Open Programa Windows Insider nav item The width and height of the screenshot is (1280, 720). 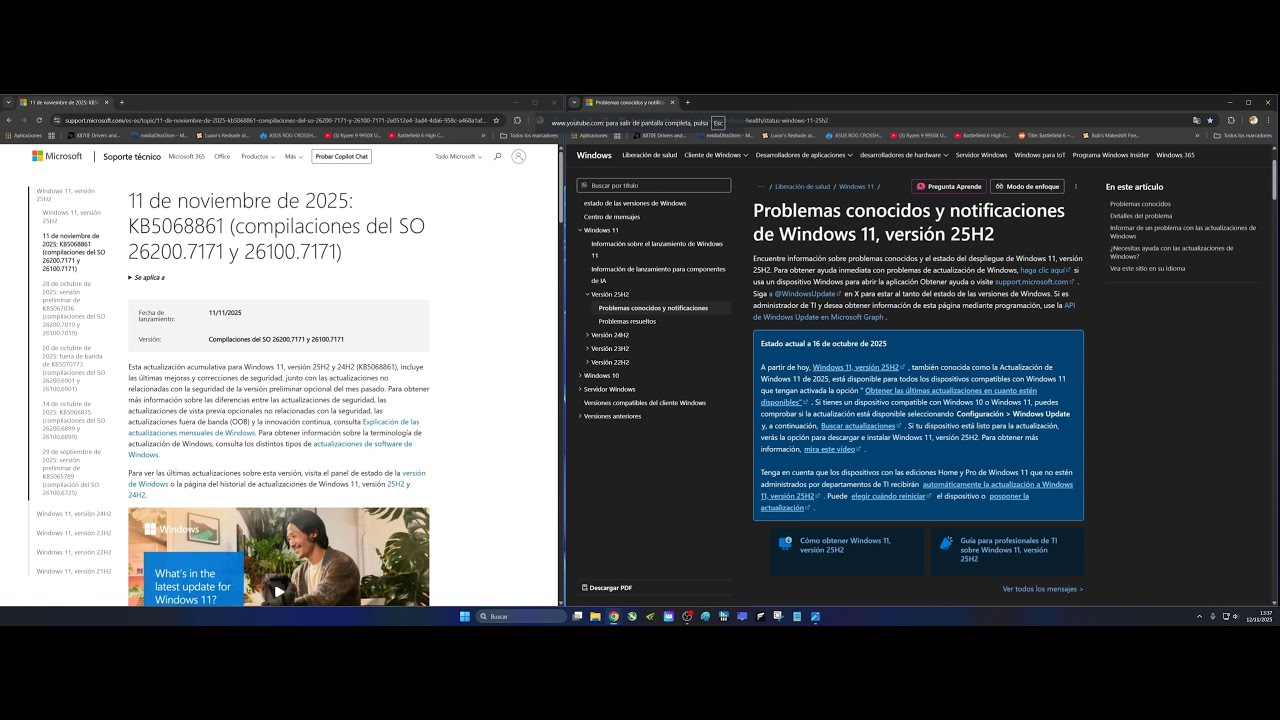point(1111,155)
